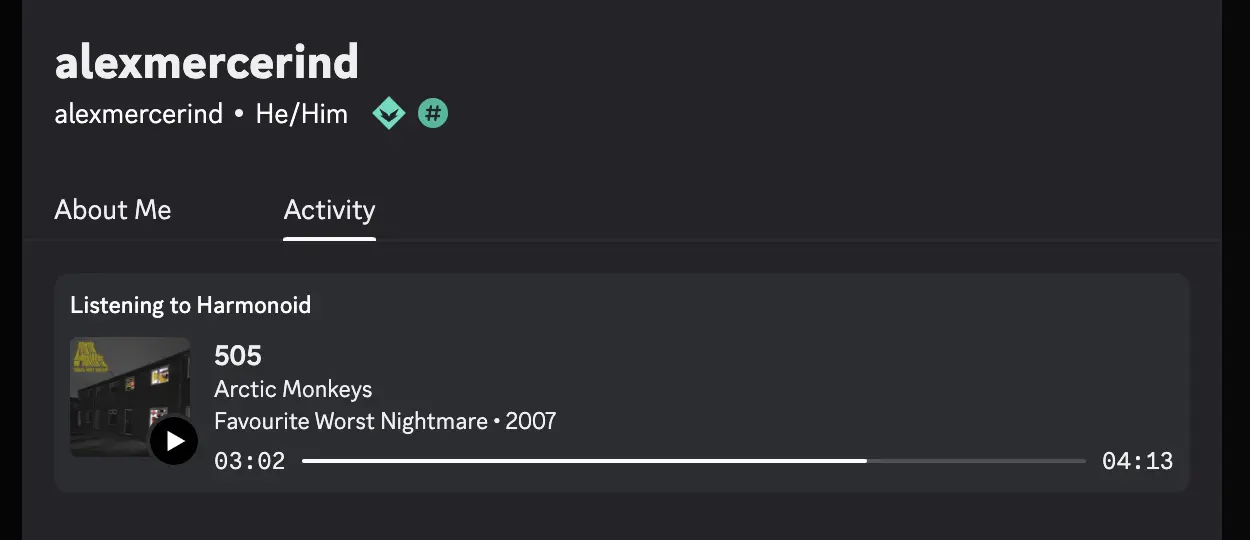Click the 2007 release year
Screen dimensions: 1250x540
click(531, 421)
